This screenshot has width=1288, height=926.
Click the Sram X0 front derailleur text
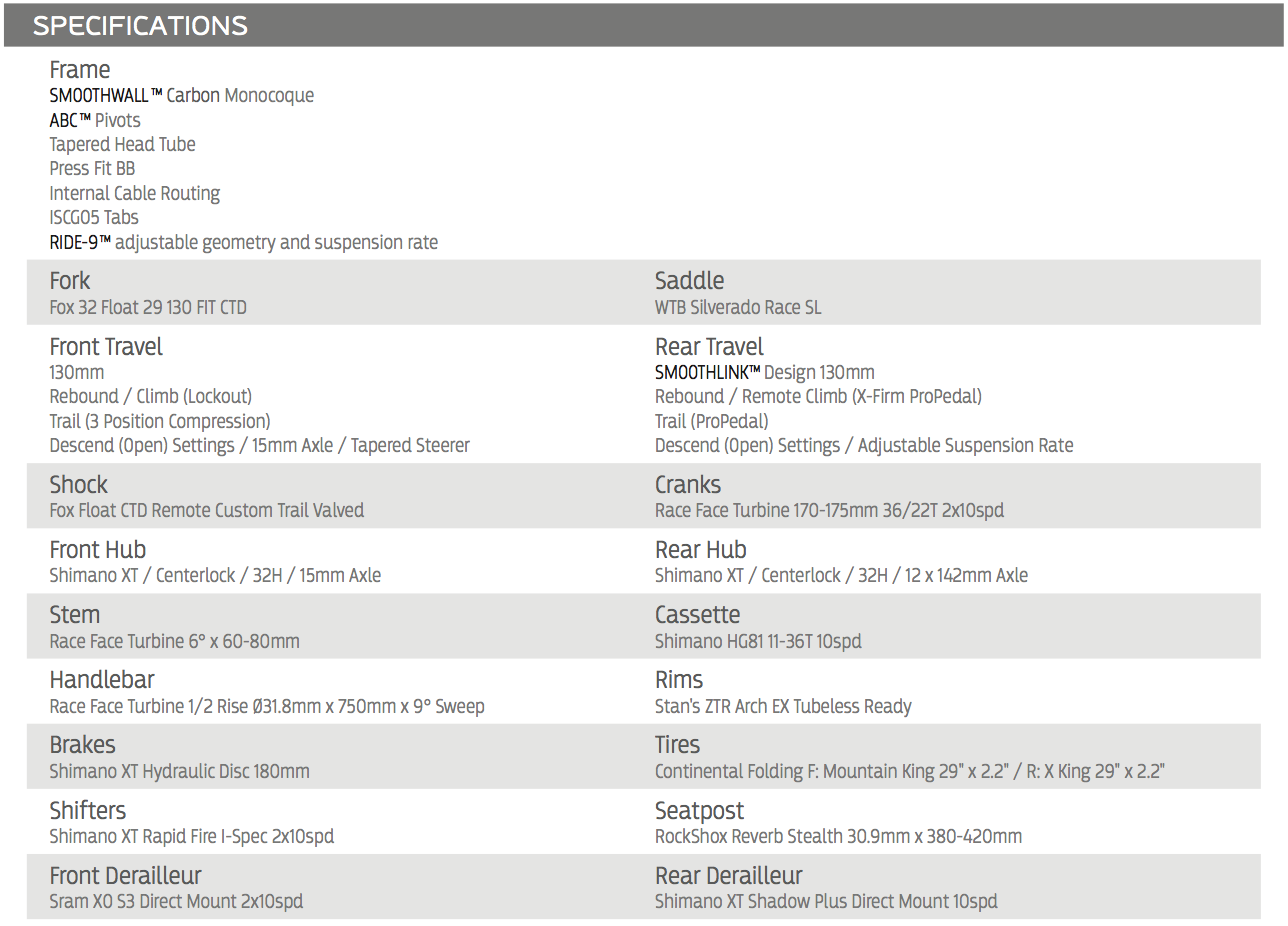tap(176, 902)
